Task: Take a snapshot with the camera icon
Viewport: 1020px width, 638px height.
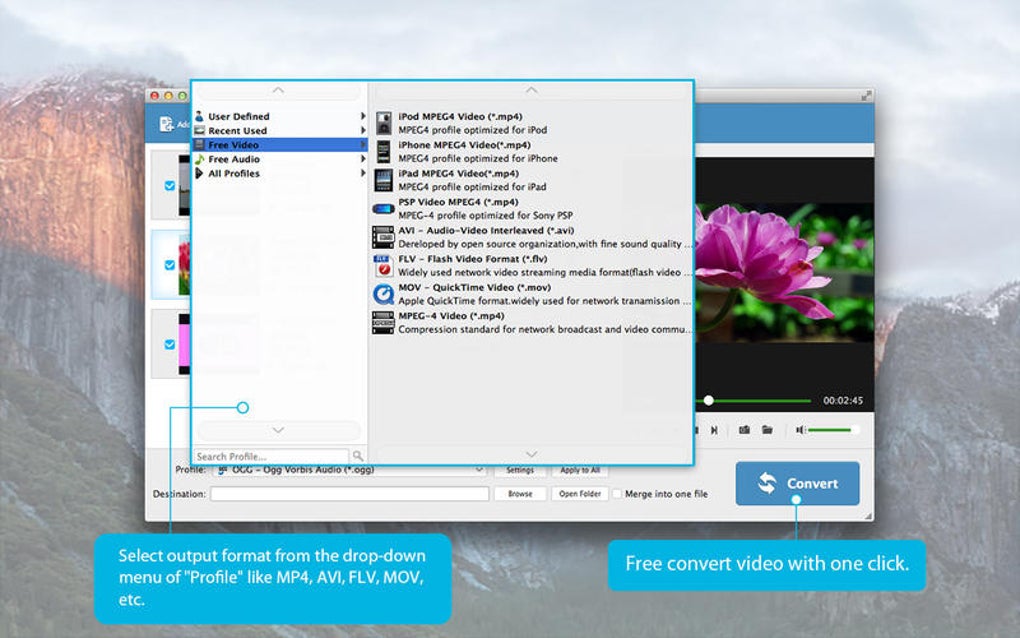Action: [x=744, y=430]
